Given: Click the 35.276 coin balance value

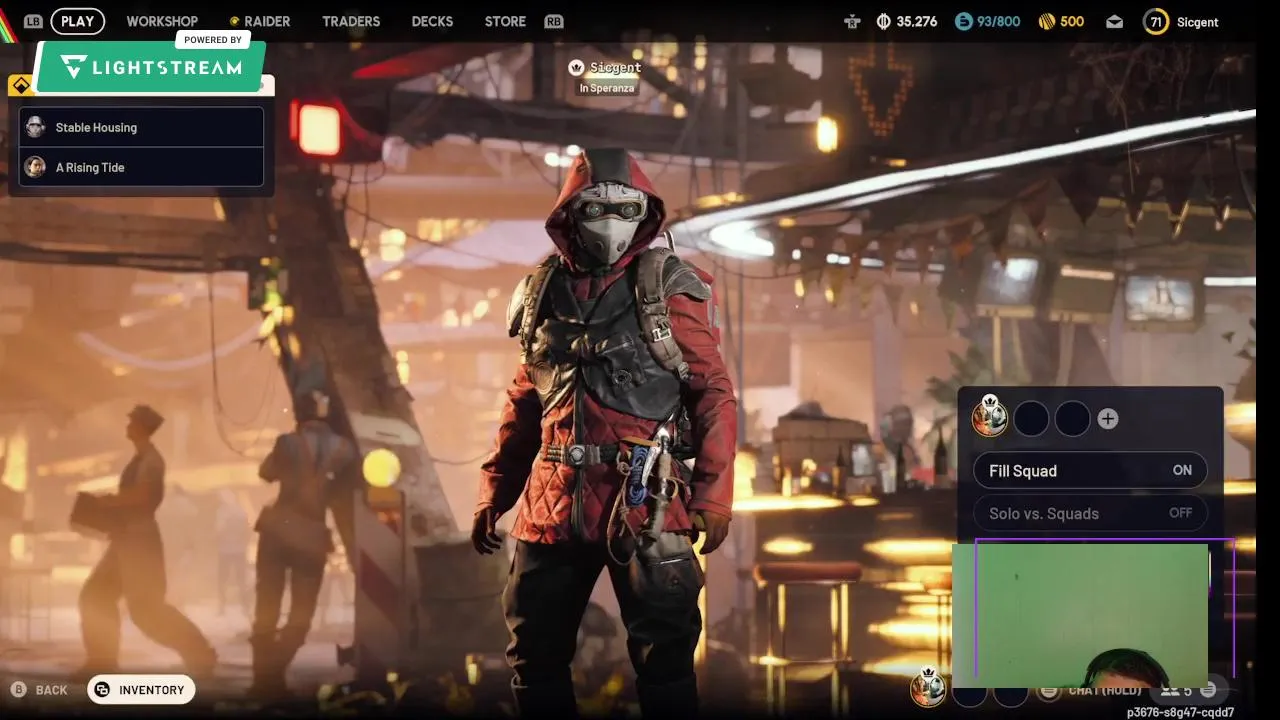Looking at the screenshot, I should click(x=917, y=21).
